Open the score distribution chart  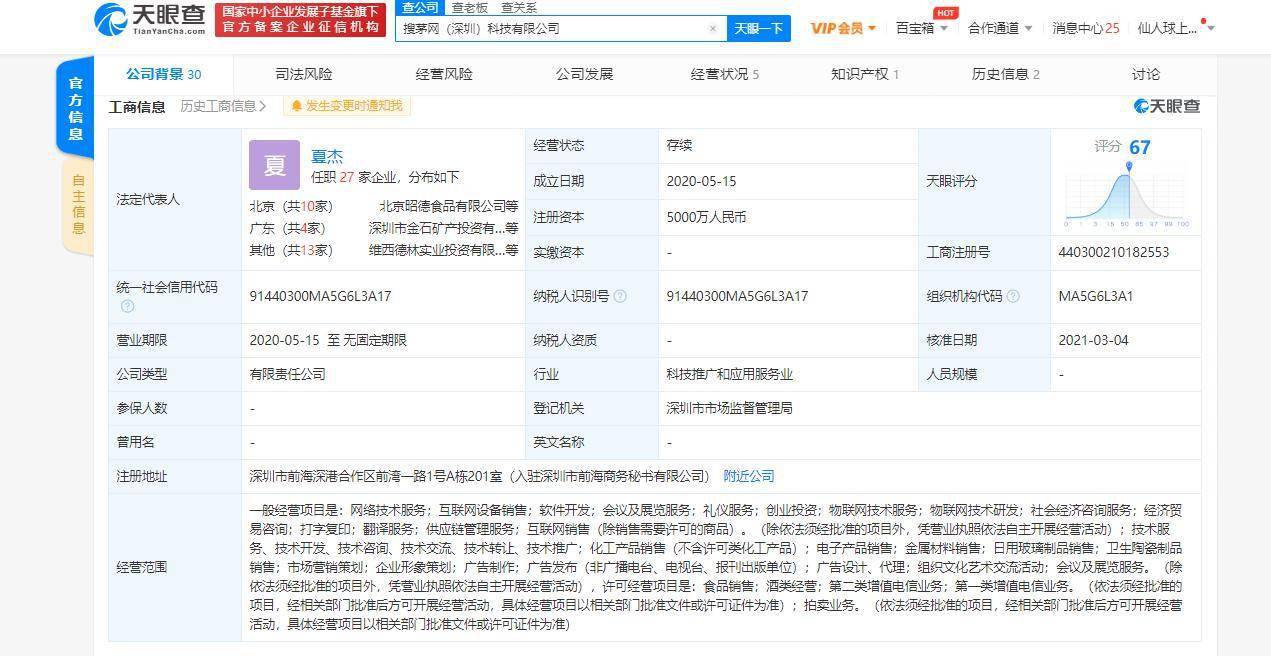point(1127,195)
